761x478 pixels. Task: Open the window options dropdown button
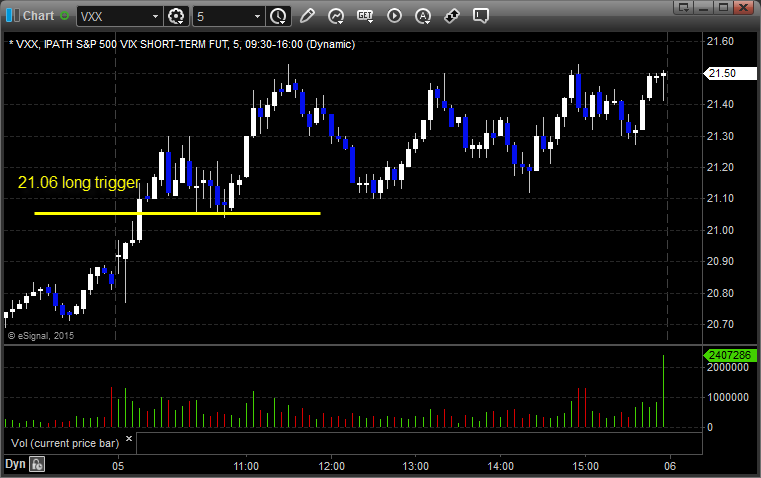click(683, 7)
